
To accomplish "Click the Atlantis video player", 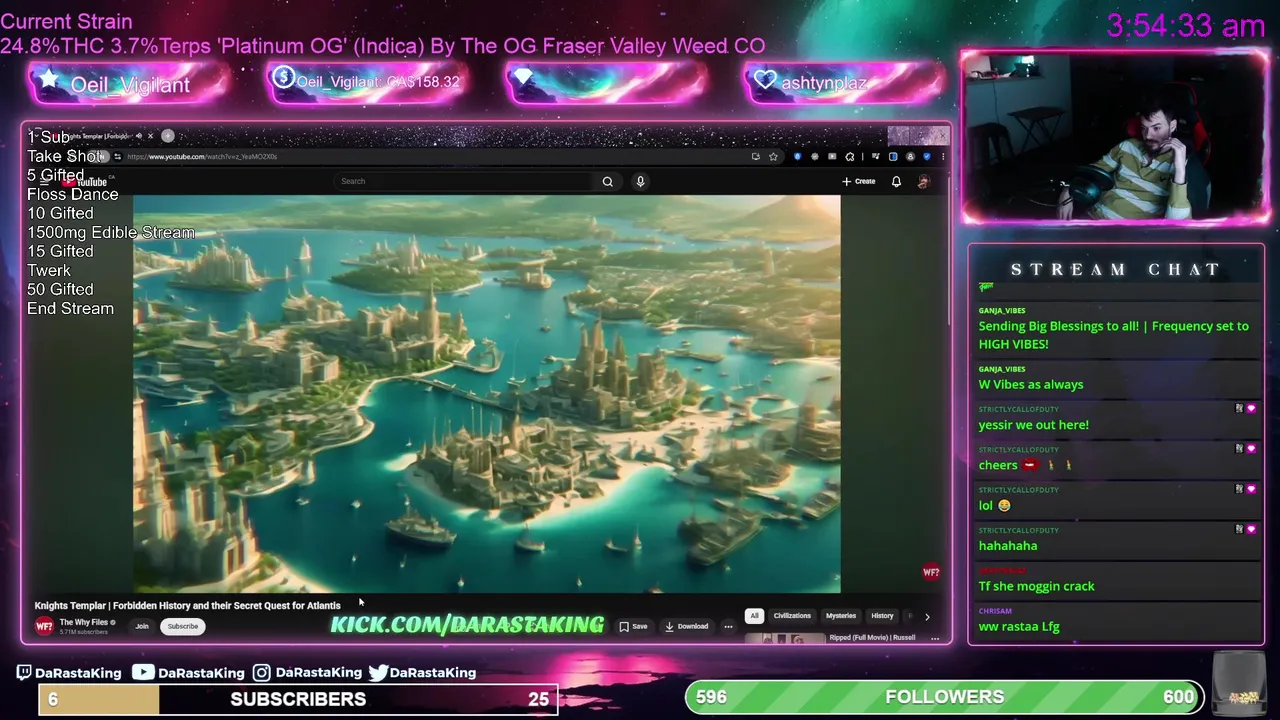I will click(x=487, y=394).
